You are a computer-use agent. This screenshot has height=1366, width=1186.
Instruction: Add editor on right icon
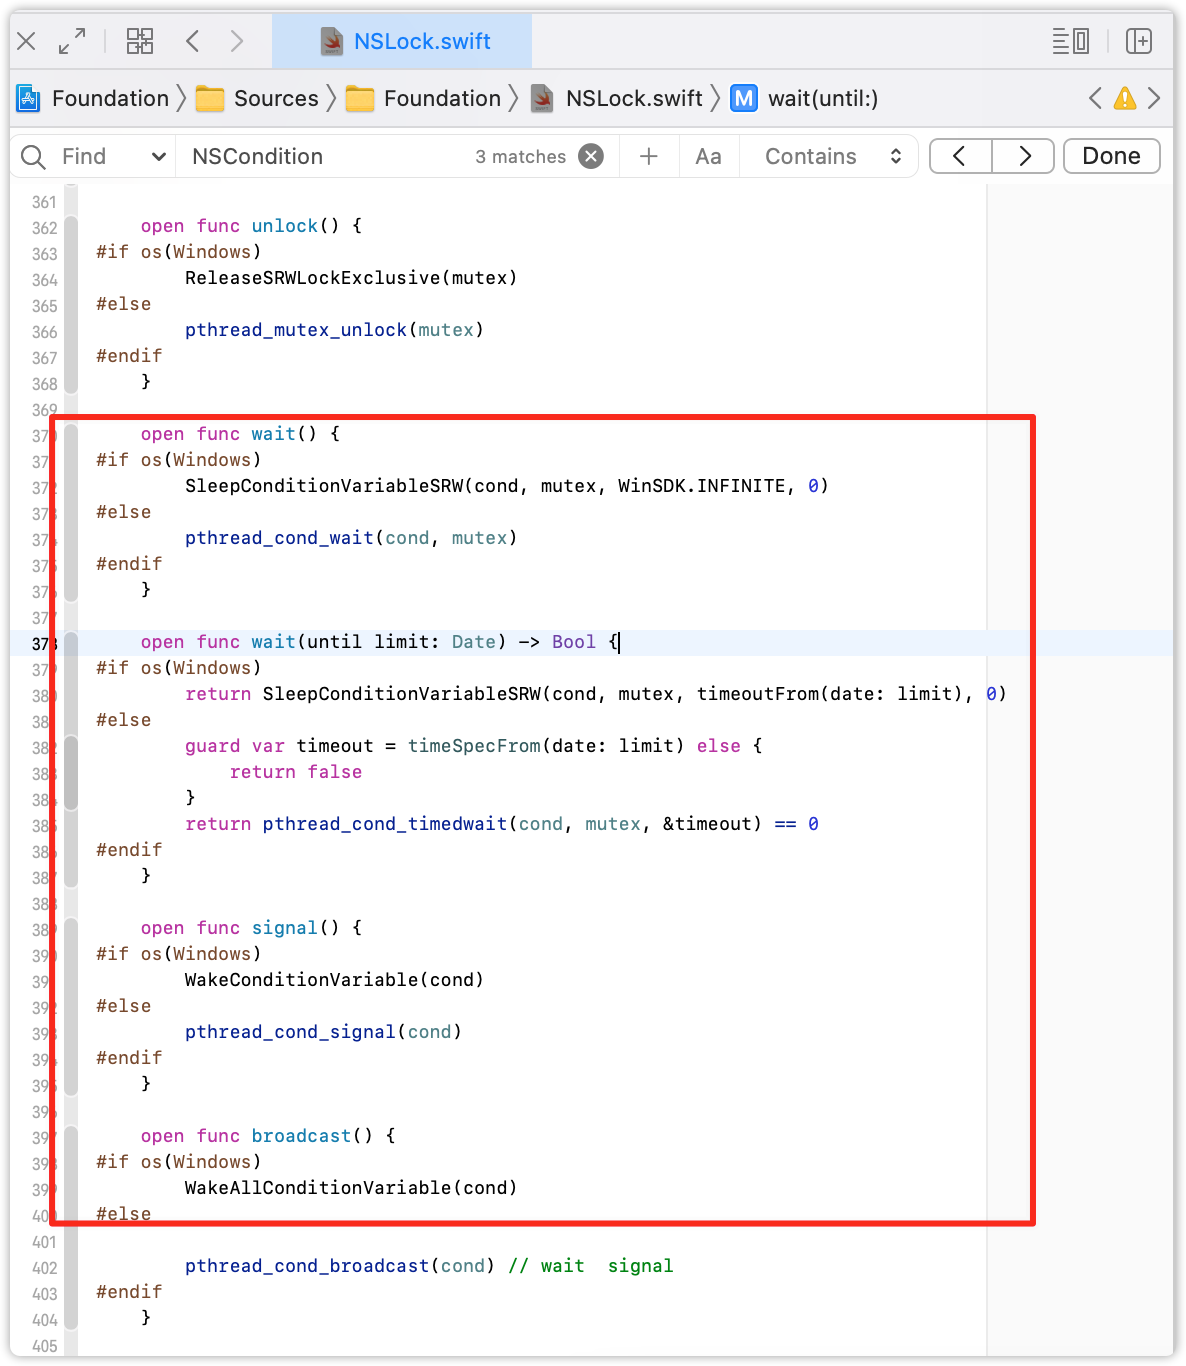pyautogui.click(x=1139, y=41)
